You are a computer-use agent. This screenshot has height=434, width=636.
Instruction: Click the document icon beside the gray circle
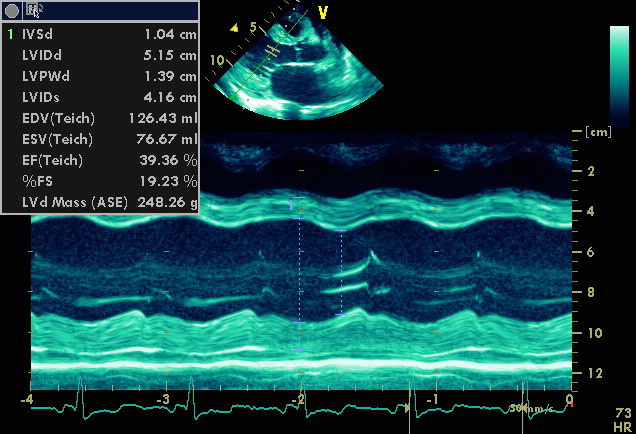(33, 10)
